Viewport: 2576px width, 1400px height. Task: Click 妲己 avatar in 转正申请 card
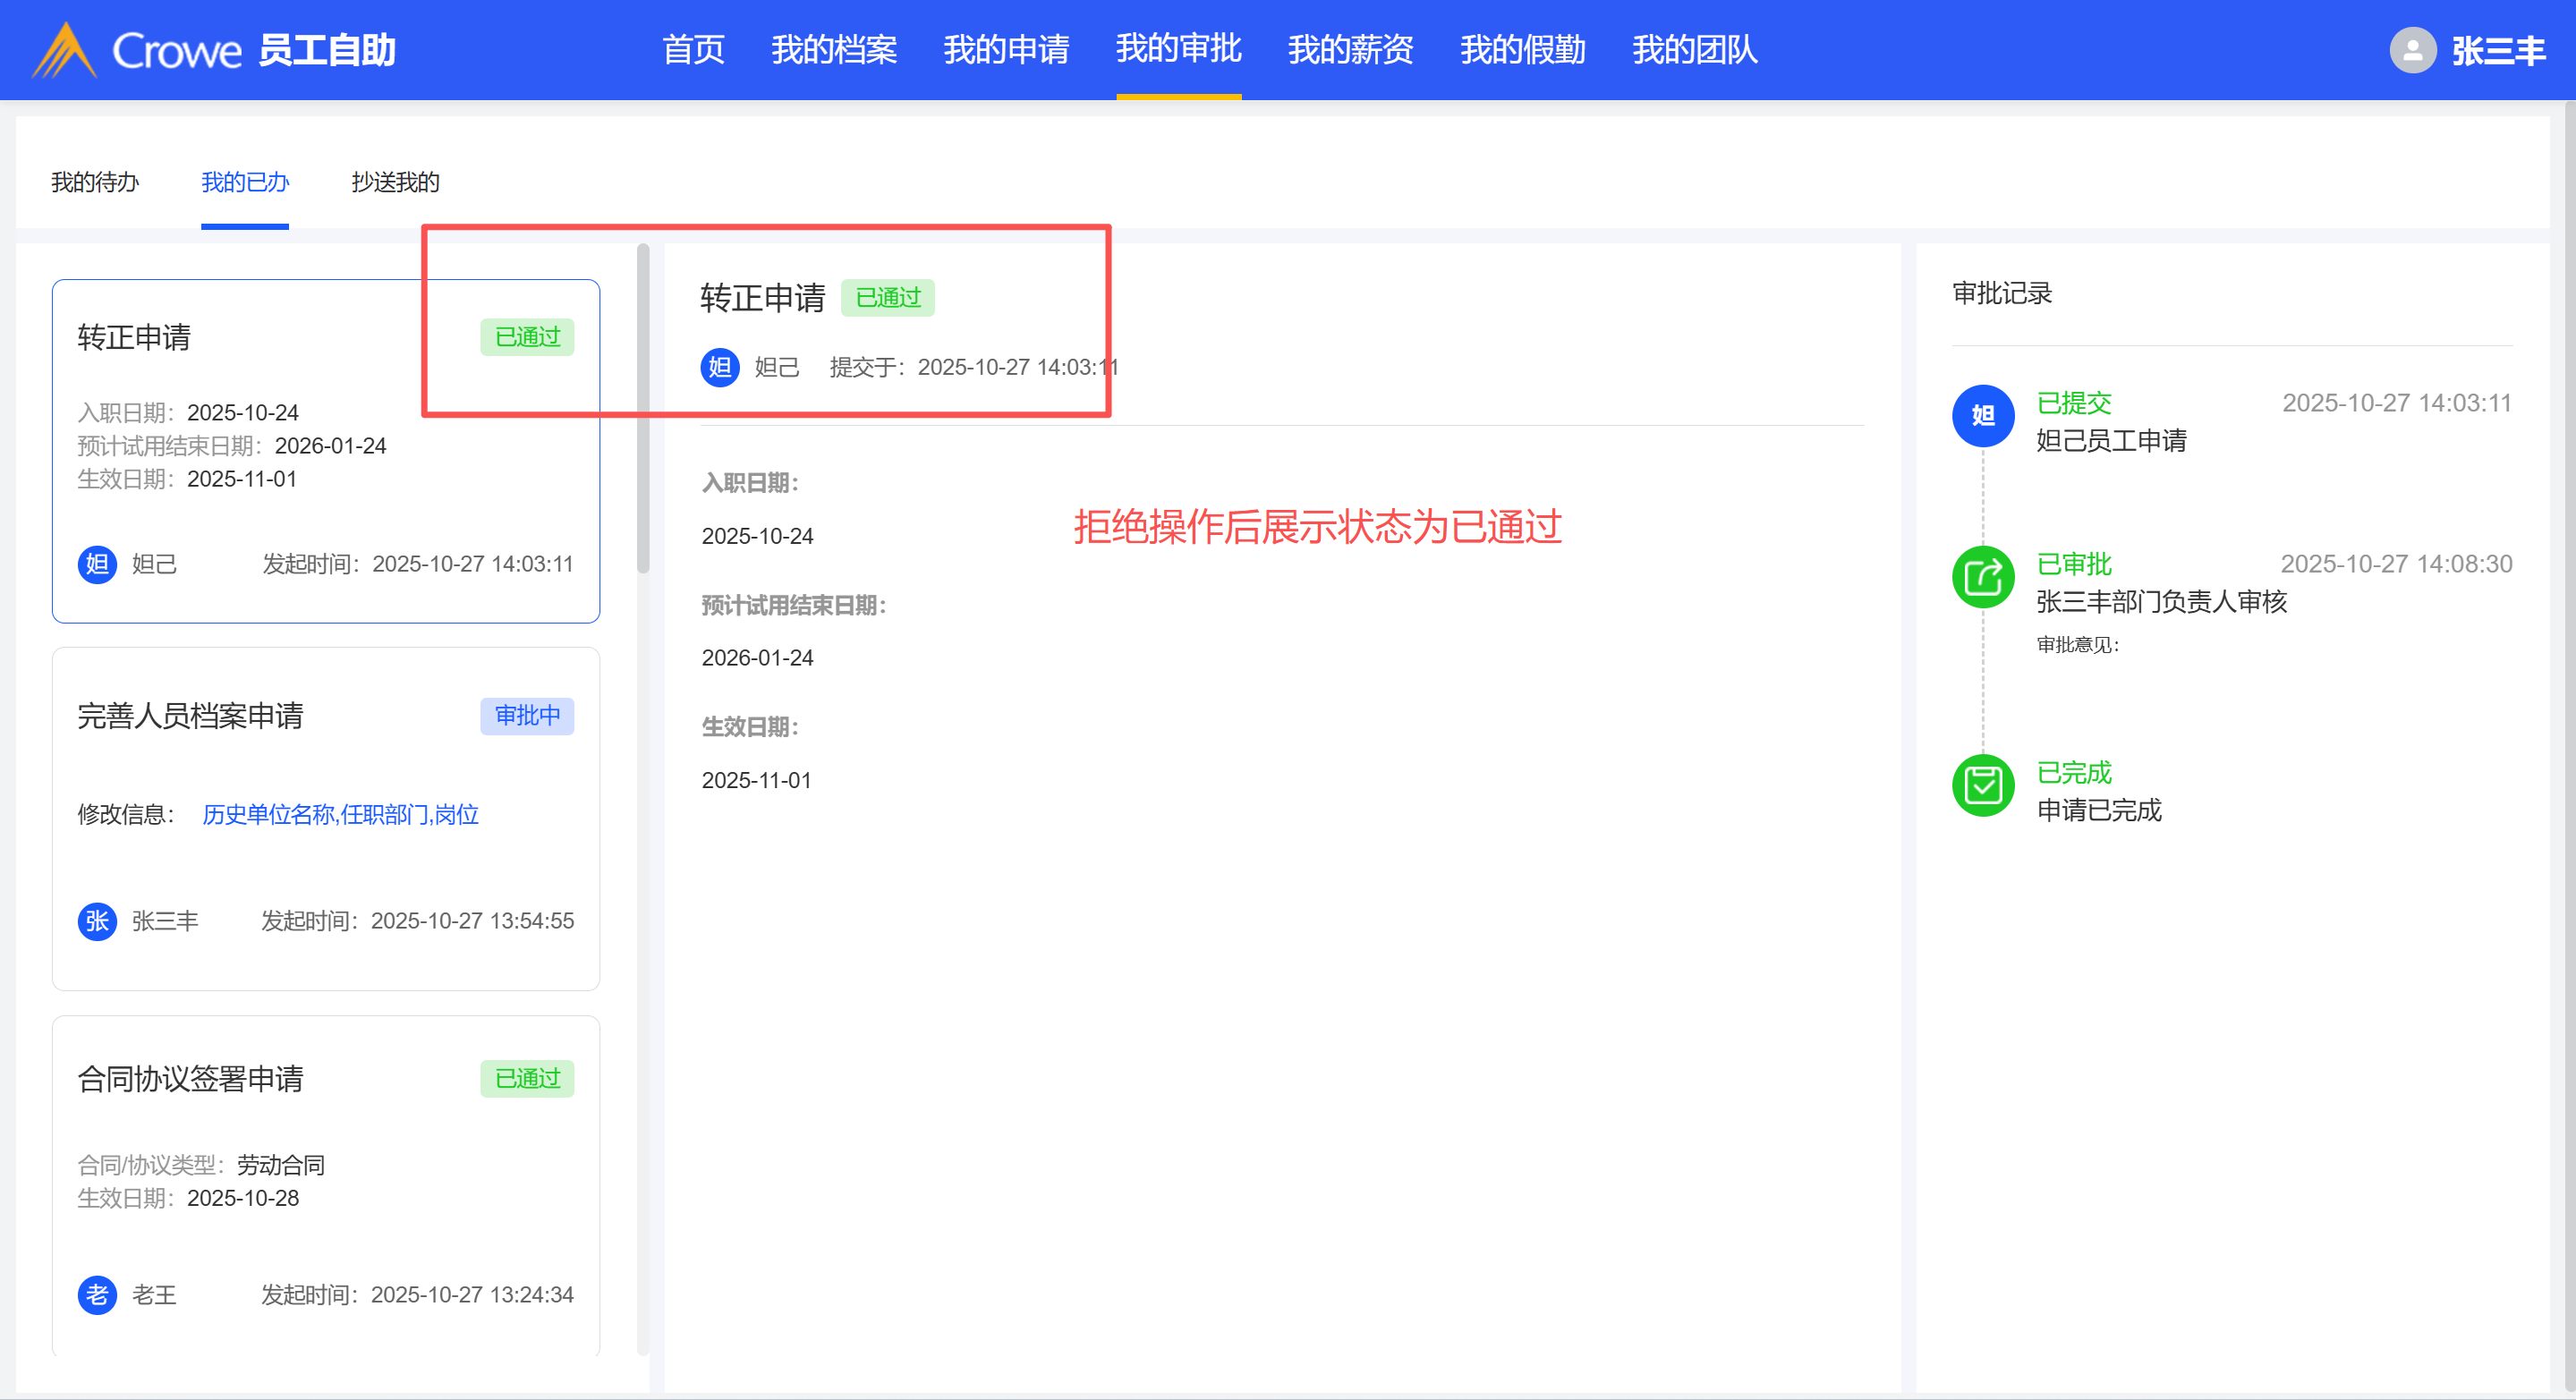pos(97,564)
